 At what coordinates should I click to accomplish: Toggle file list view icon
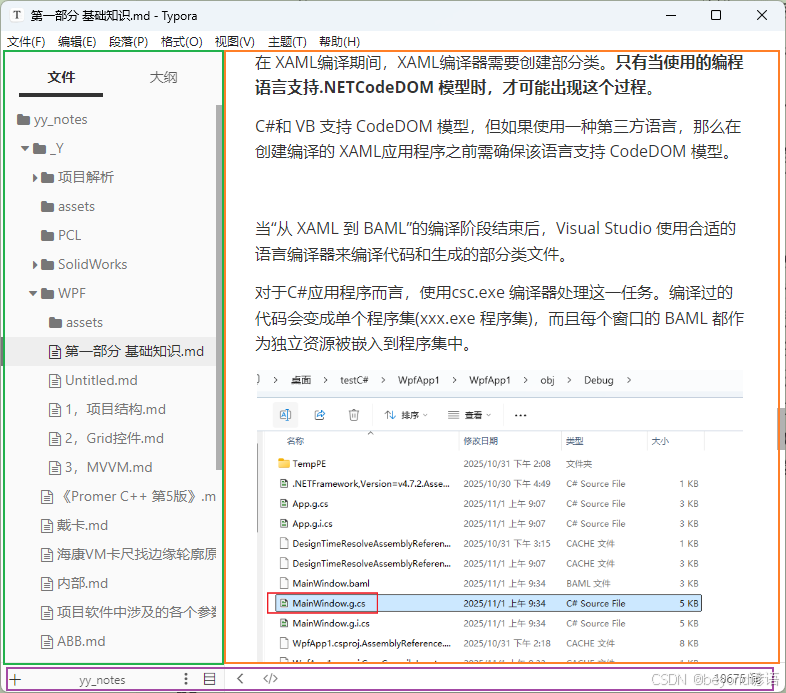click(210, 679)
